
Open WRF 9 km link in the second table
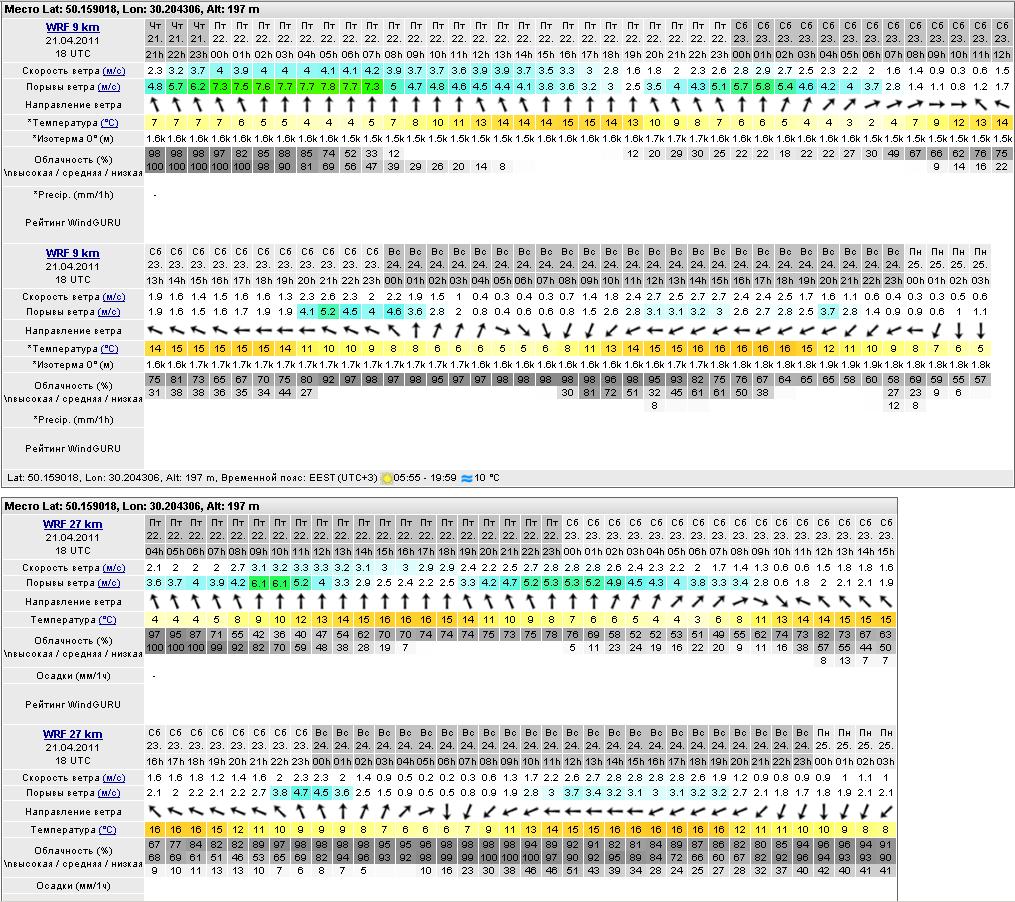point(72,254)
